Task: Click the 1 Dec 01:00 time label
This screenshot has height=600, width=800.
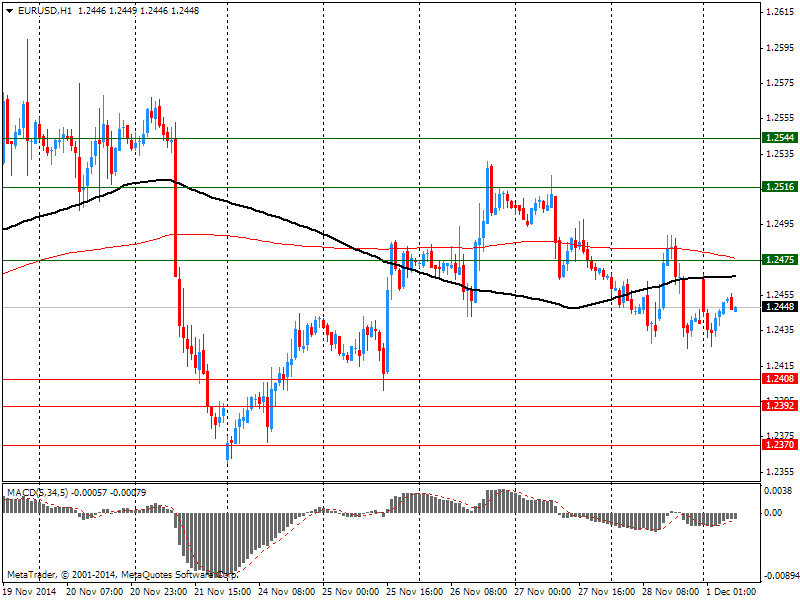Action: click(x=731, y=592)
